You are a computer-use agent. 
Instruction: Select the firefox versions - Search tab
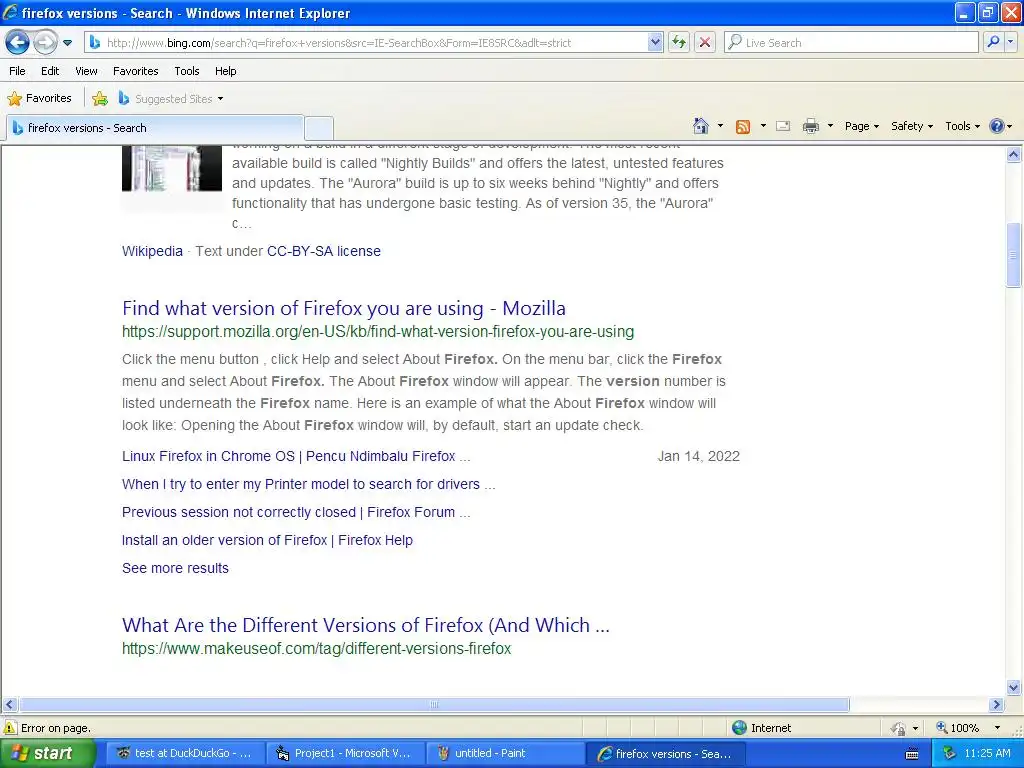pos(154,128)
